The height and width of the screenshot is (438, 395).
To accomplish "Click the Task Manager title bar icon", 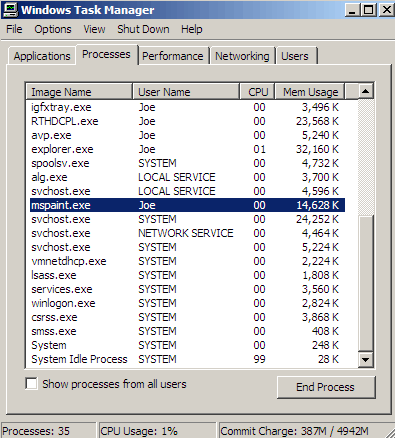I will (10, 10).
